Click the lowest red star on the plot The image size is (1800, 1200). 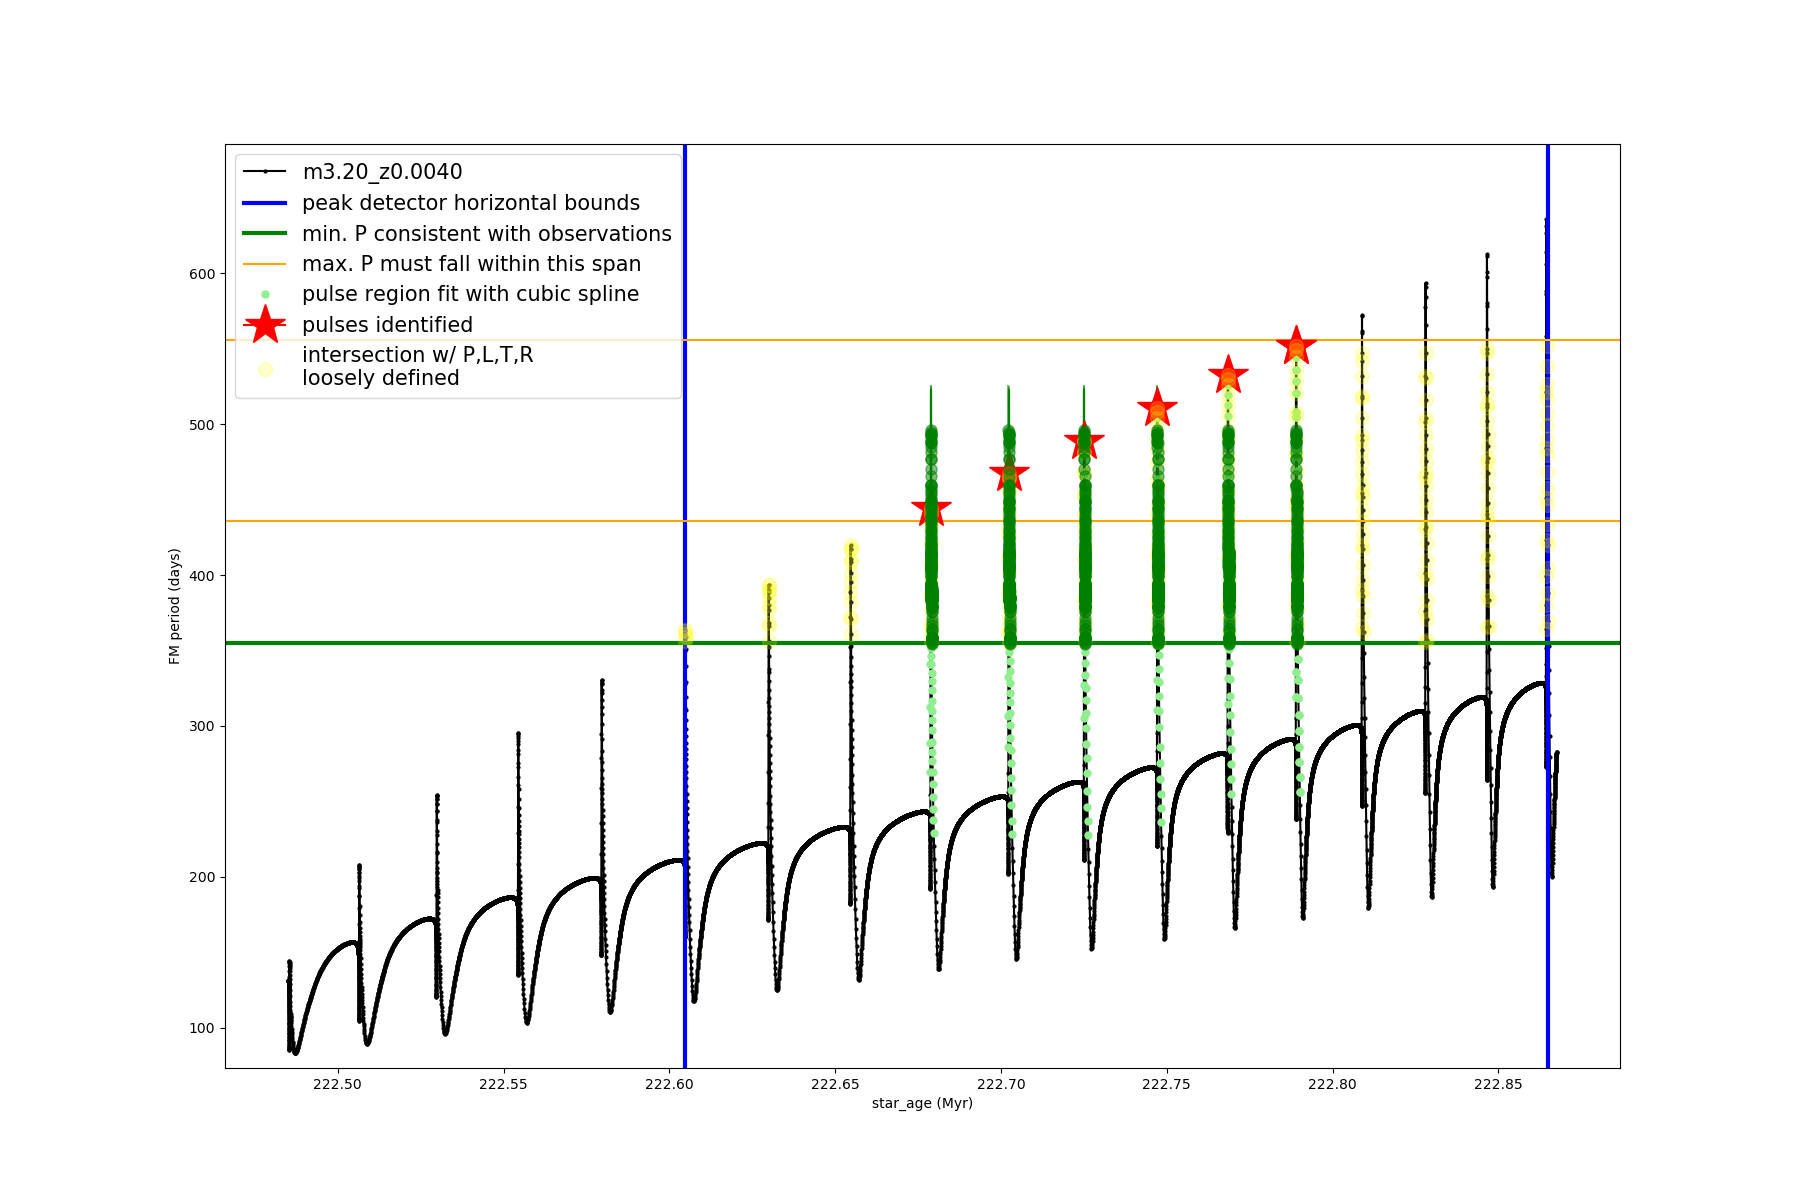[x=931, y=510]
